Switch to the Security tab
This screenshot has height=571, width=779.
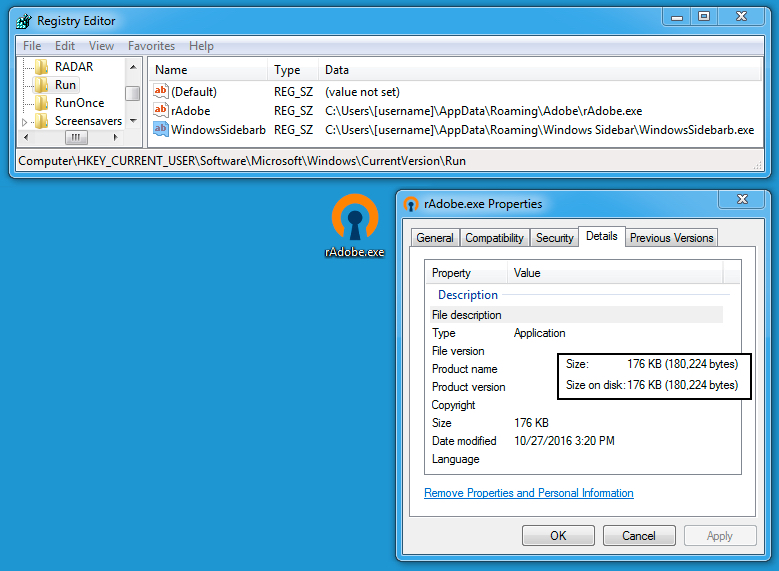click(x=554, y=238)
